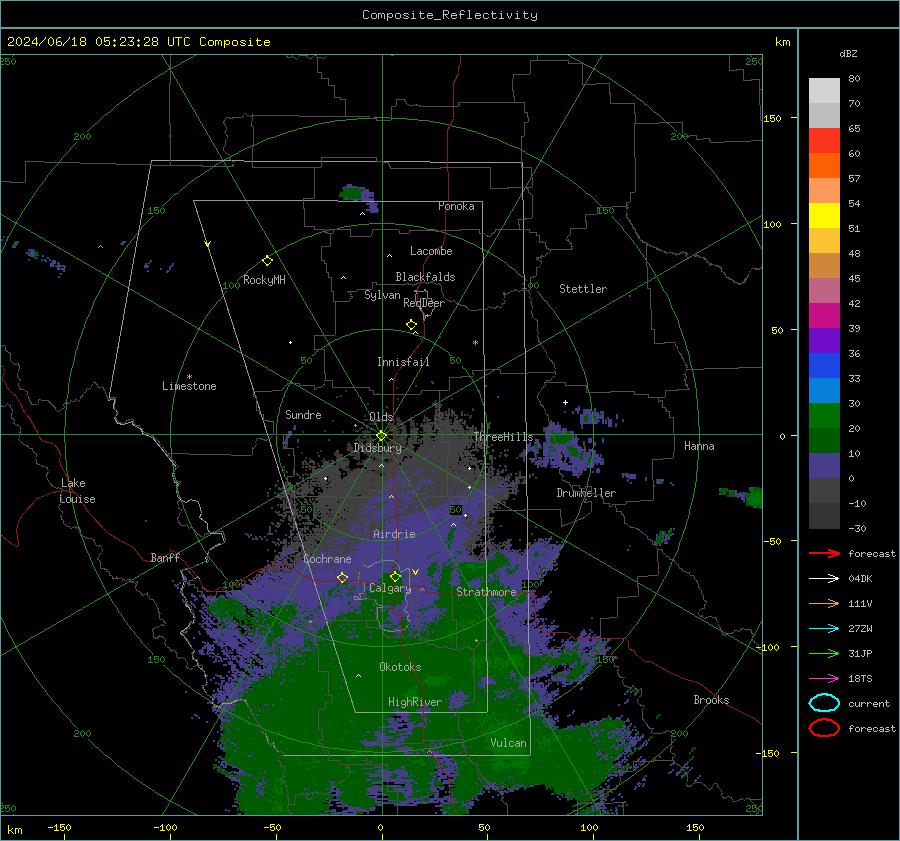Click the echo cluster east of ThreeHills
The image size is (900, 841).
coord(565,451)
